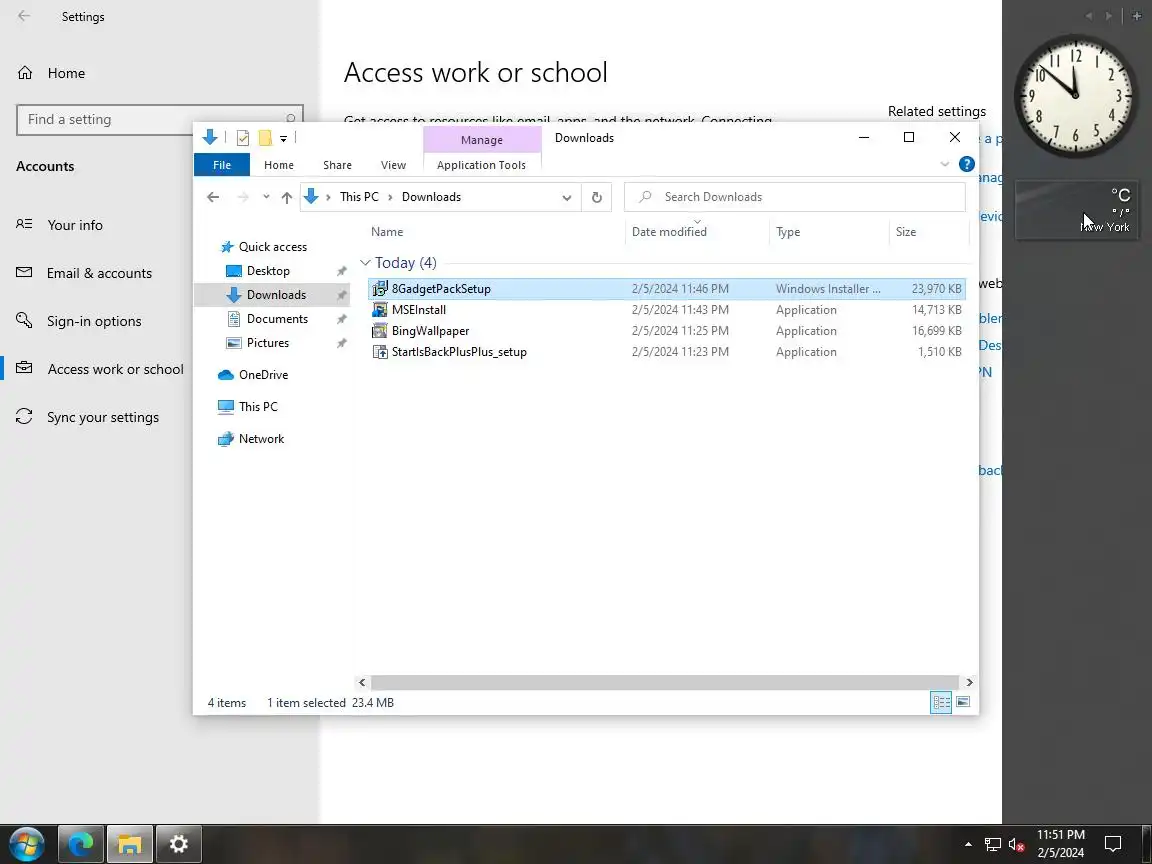
Task: Switch to Large icons view layout
Action: tap(963, 702)
